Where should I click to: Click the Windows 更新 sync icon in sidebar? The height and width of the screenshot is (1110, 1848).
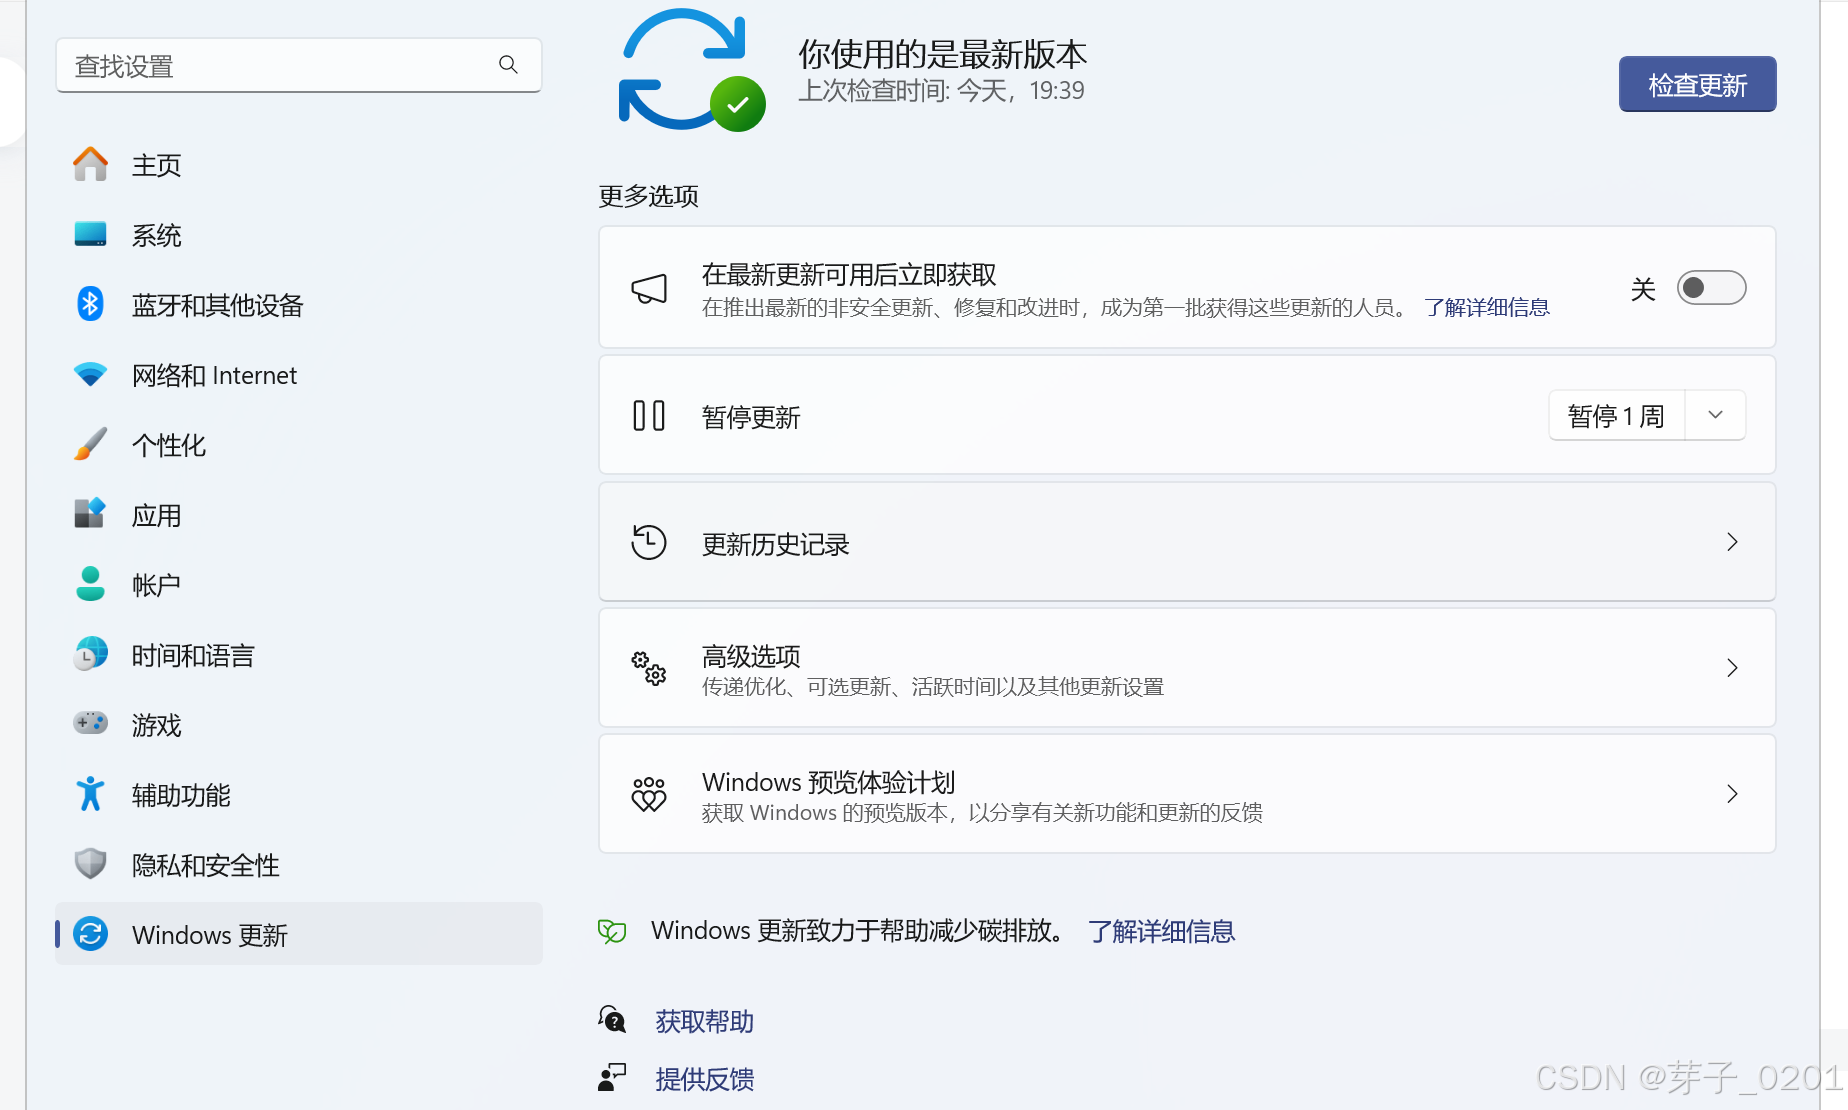[x=90, y=934]
